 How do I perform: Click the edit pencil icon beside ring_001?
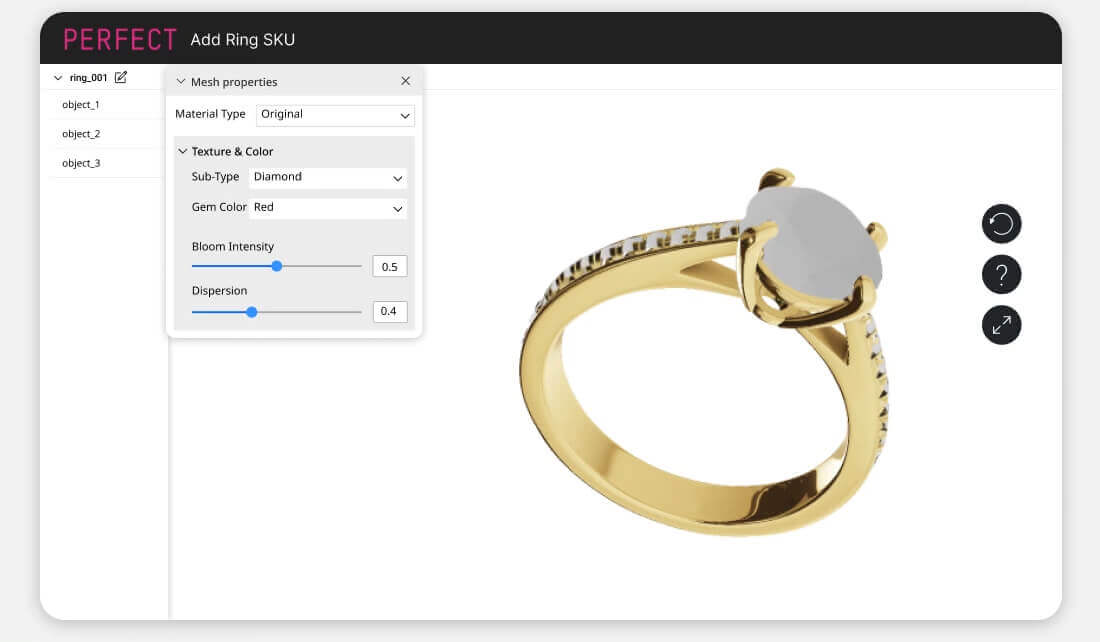tap(121, 77)
